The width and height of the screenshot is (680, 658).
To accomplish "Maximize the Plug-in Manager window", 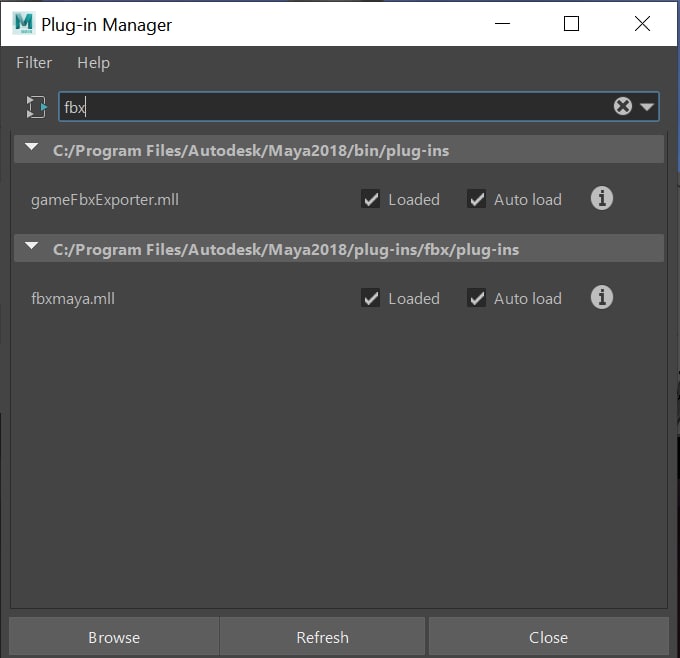I will pos(571,23).
